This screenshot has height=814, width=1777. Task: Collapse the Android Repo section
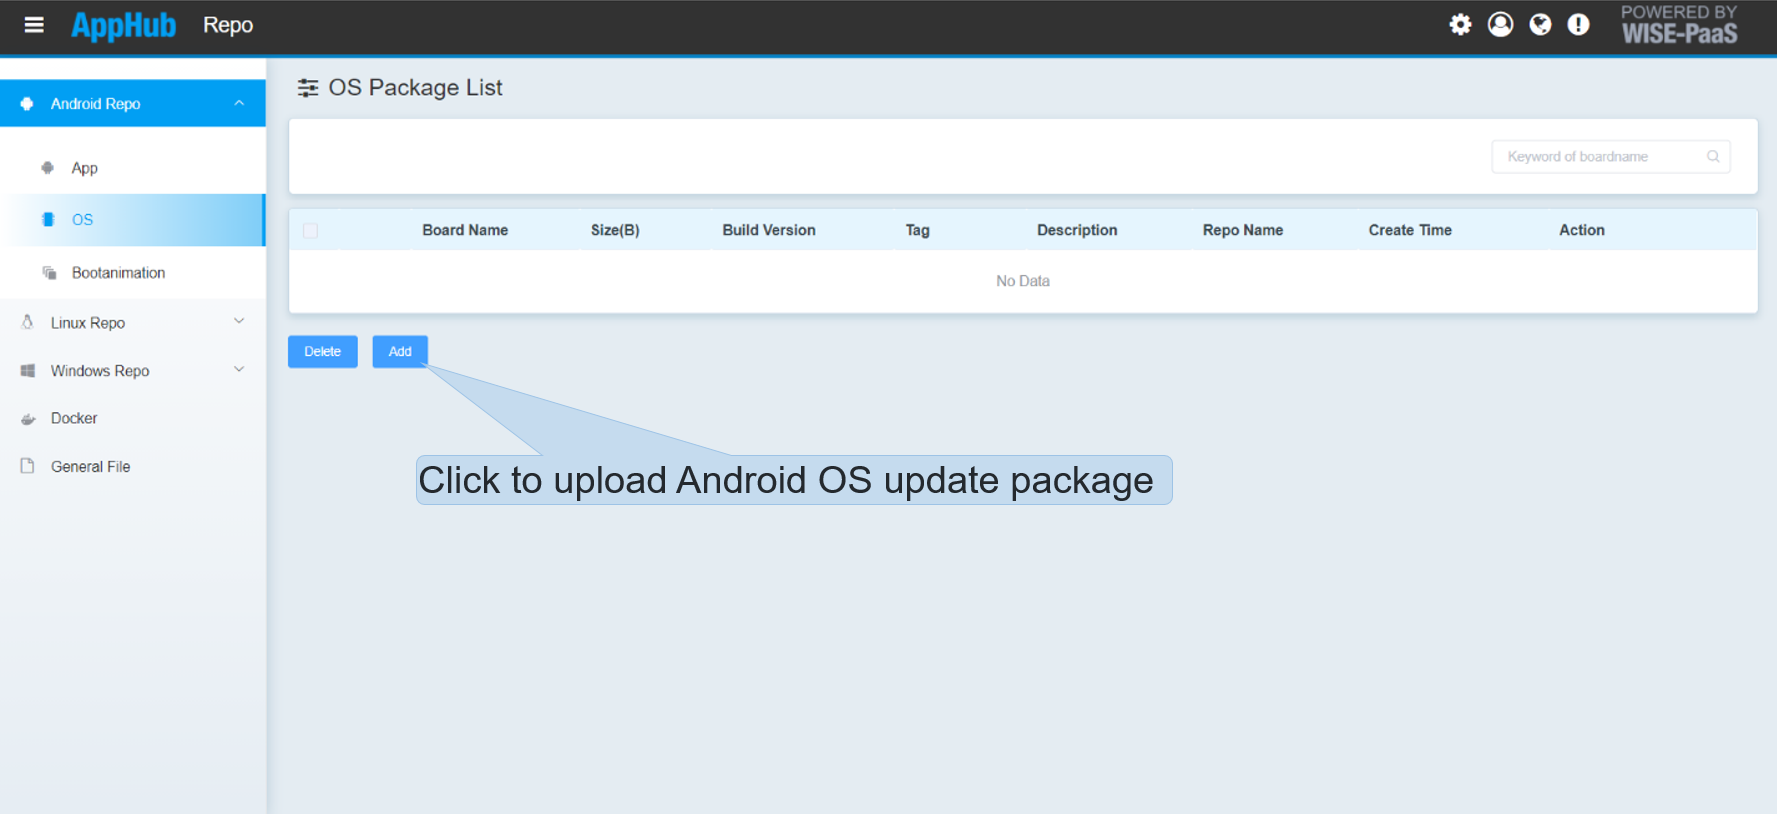click(133, 104)
